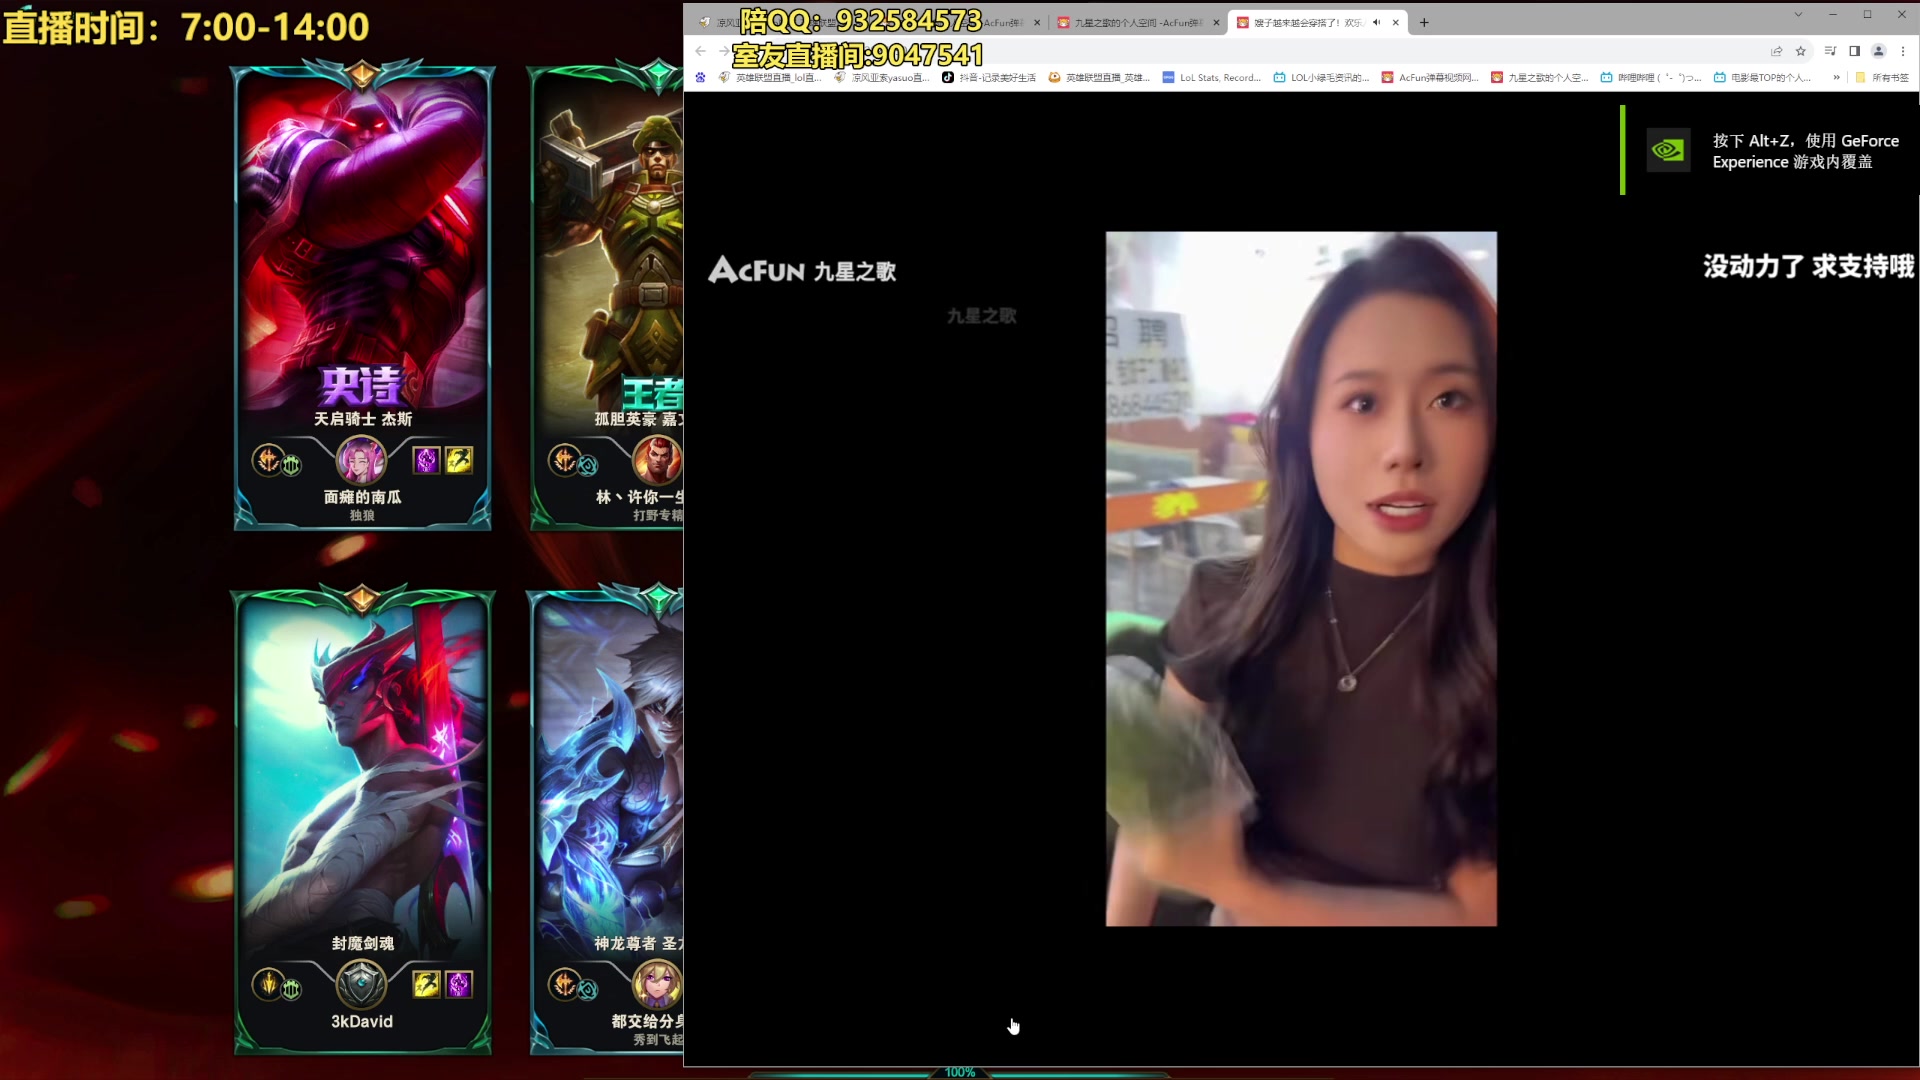Open 英雄联盟直播_英雄 bookmark with orange icon
The height and width of the screenshot is (1080, 1920).
[1099, 77]
